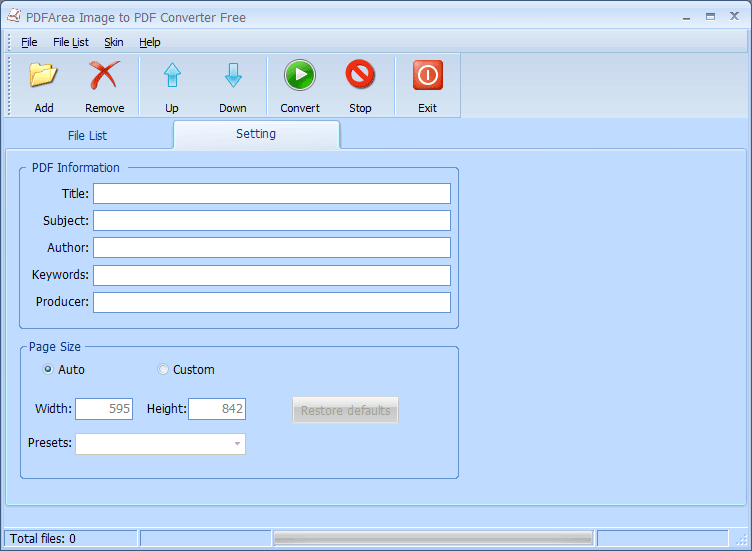The height and width of the screenshot is (551, 752).
Task: Switch to the File List tab
Action: pos(87,136)
